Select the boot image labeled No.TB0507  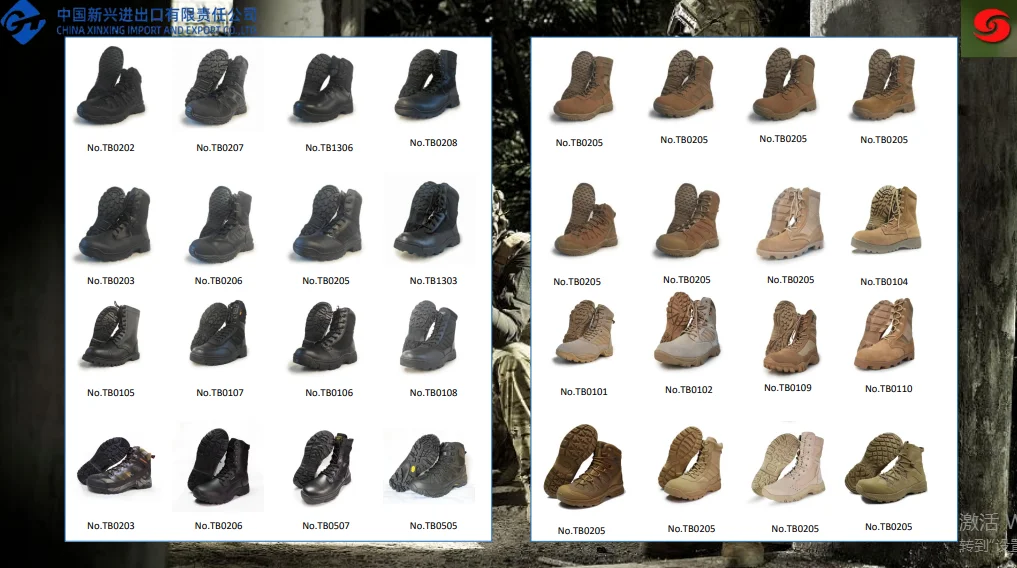(326, 468)
